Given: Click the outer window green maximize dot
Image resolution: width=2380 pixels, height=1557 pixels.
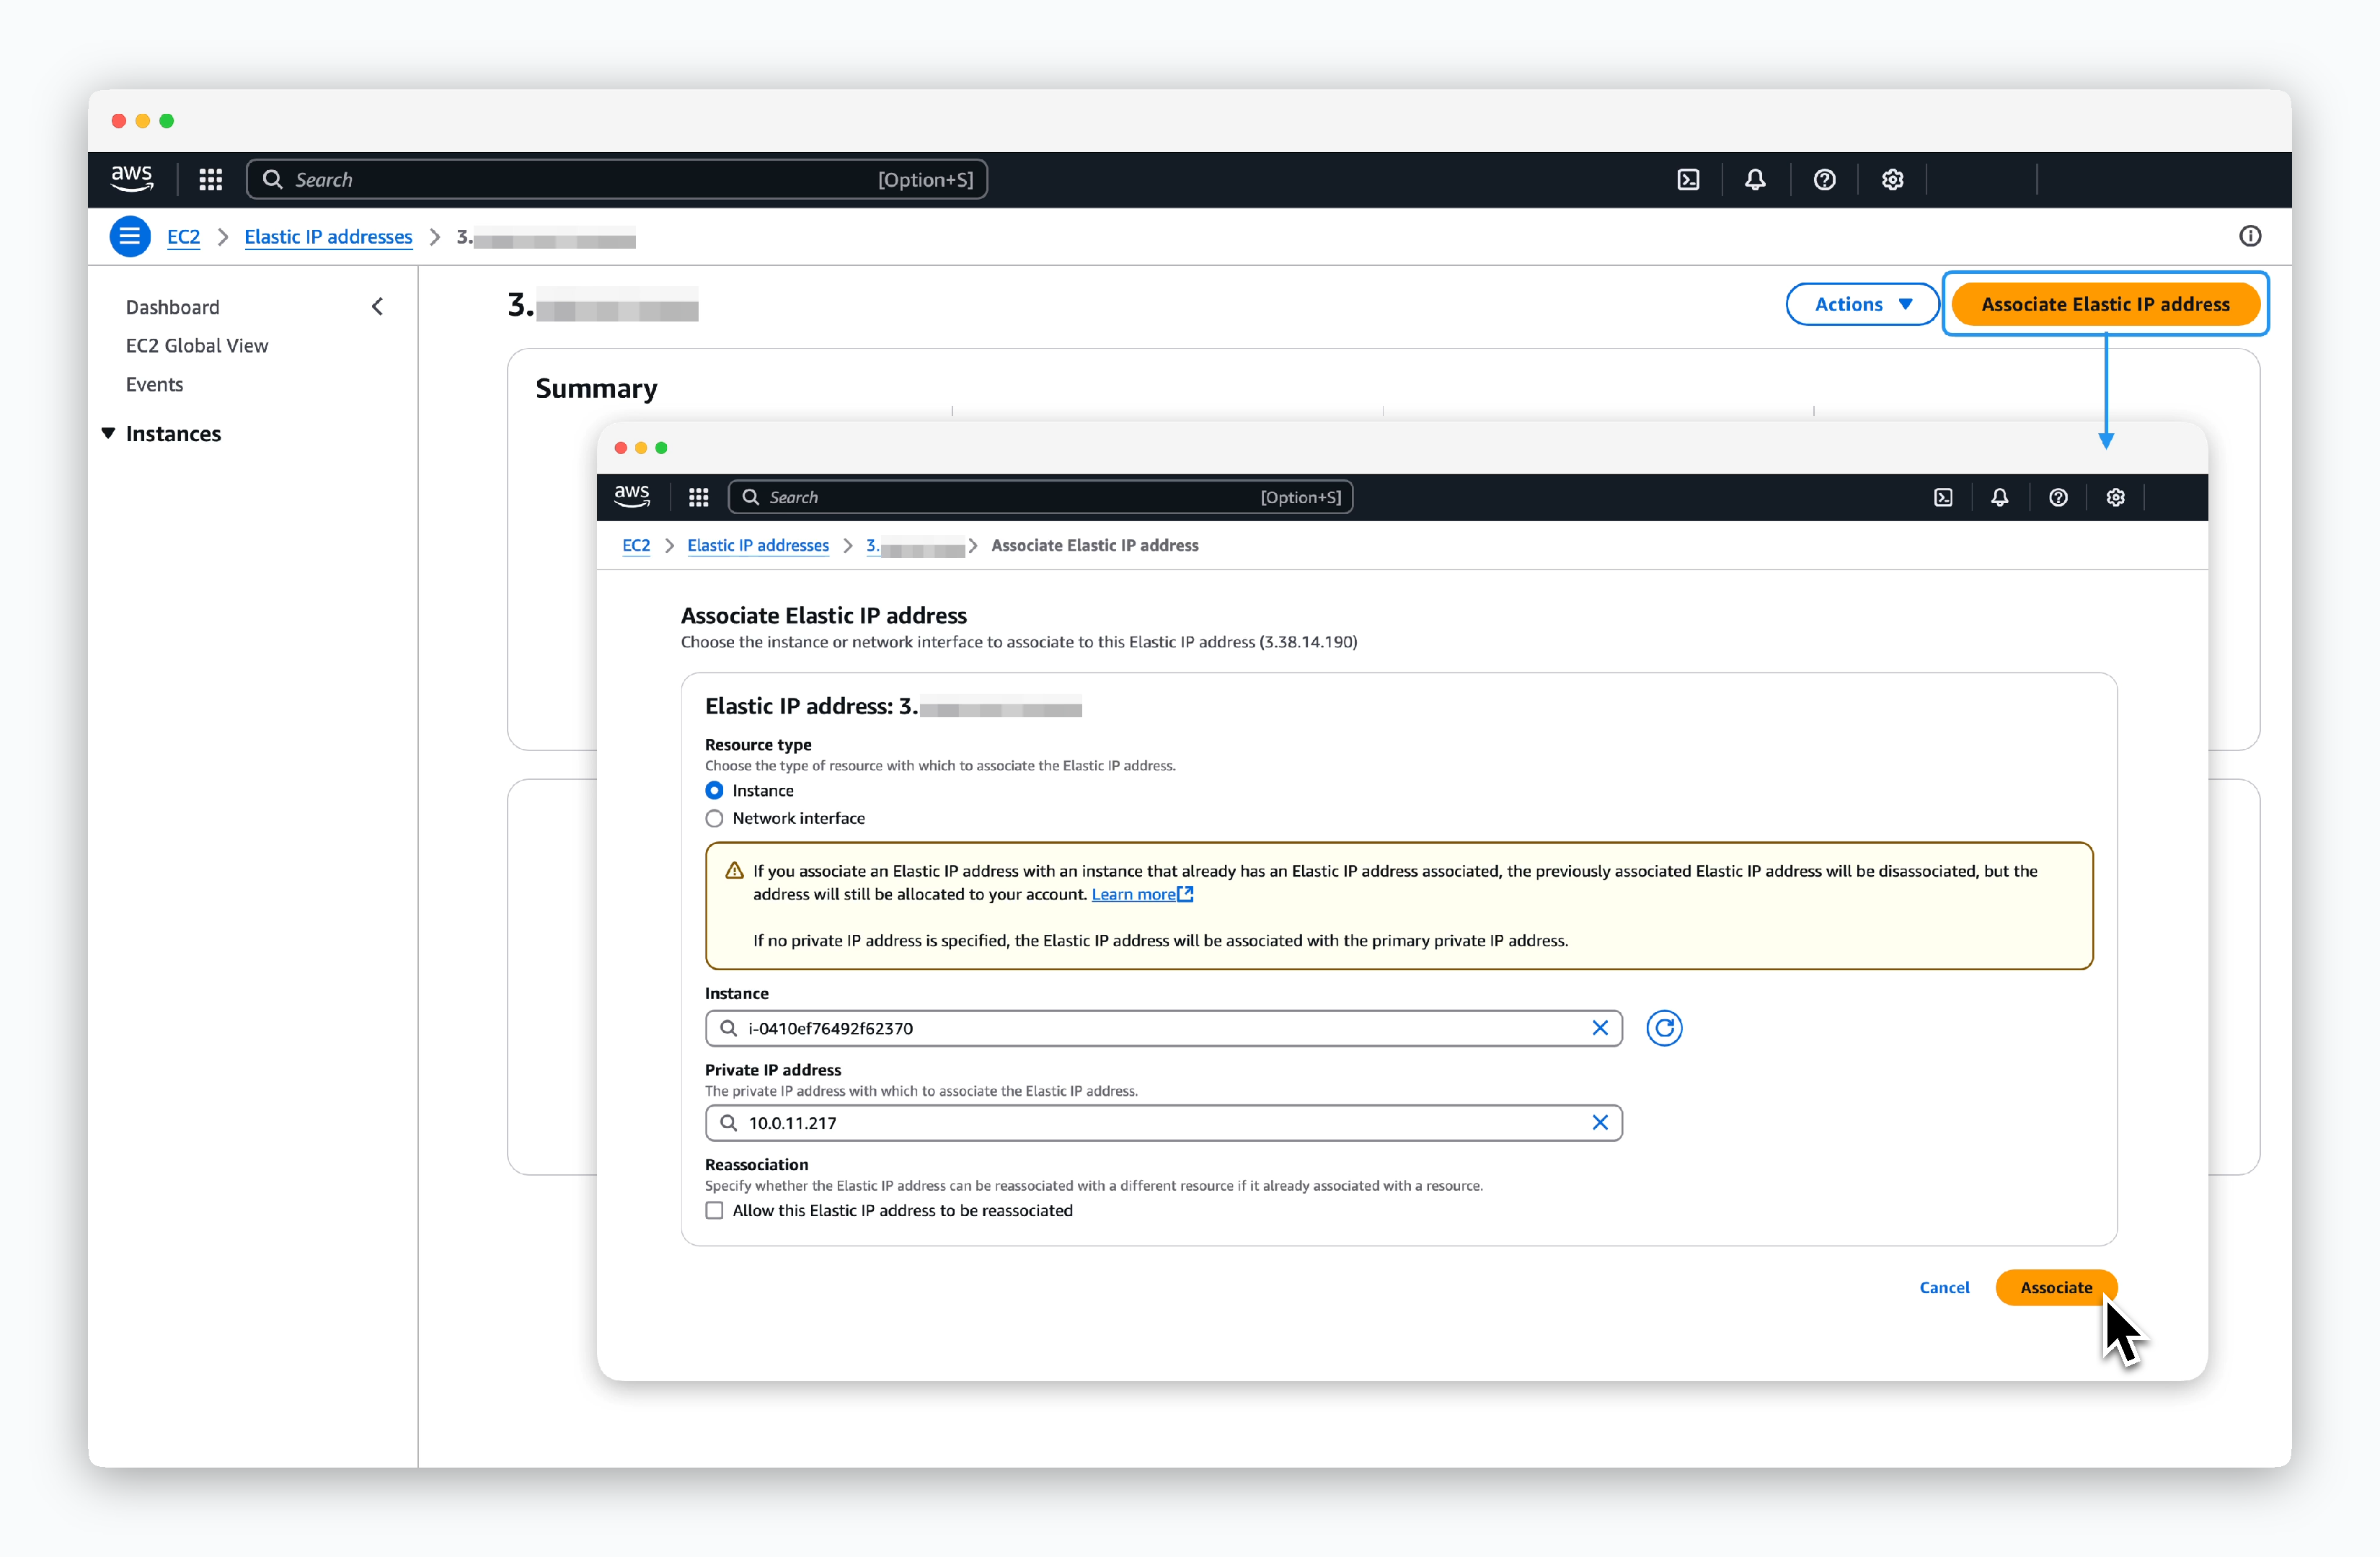Looking at the screenshot, I should (167, 121).
